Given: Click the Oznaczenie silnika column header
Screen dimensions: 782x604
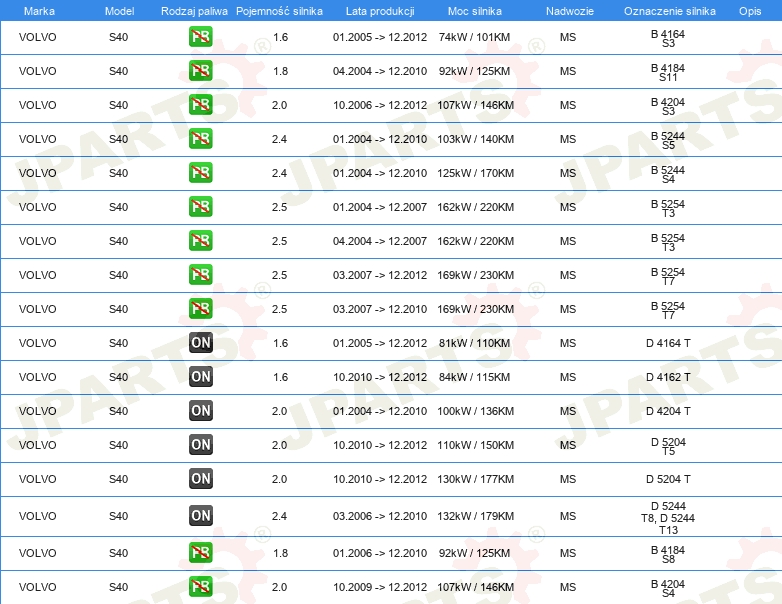Looking at the screenshot, I should 669,11.
